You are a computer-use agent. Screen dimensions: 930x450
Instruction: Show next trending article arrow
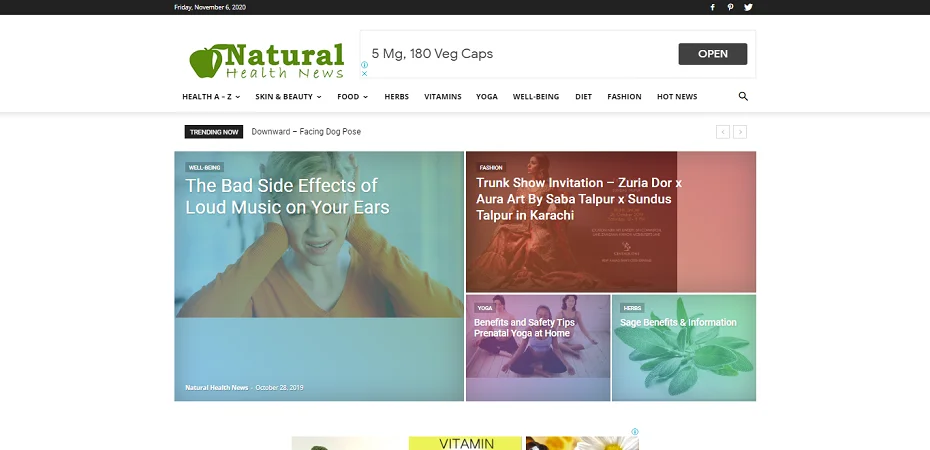point(740,132)
